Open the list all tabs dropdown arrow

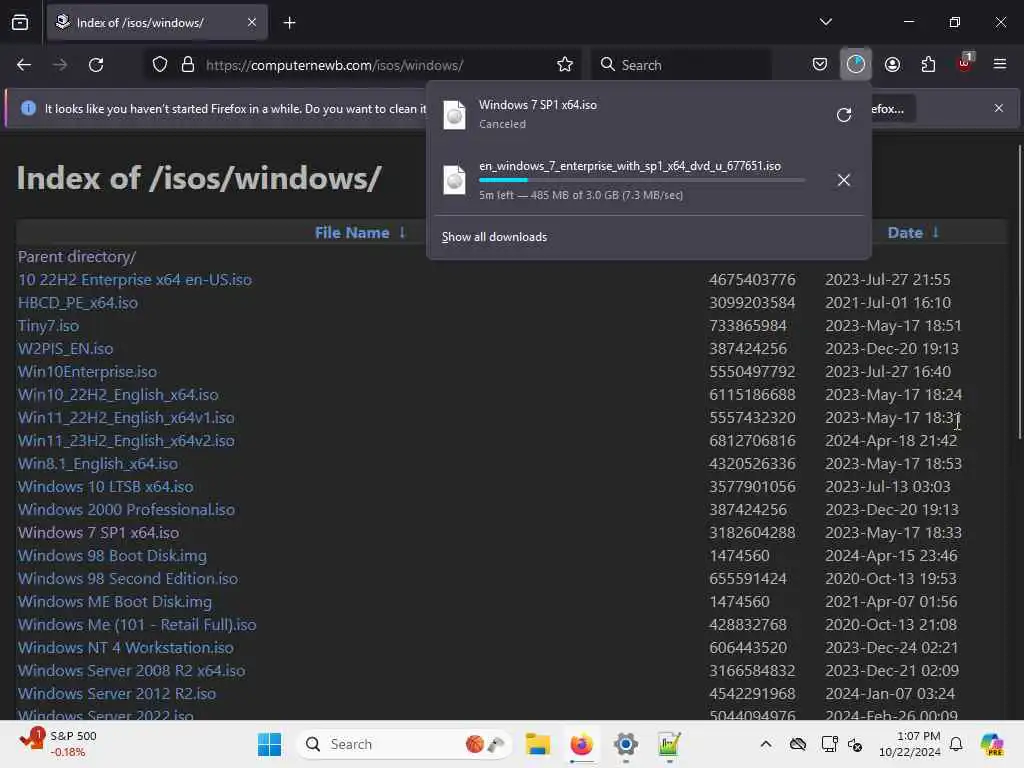coord(825,22)
